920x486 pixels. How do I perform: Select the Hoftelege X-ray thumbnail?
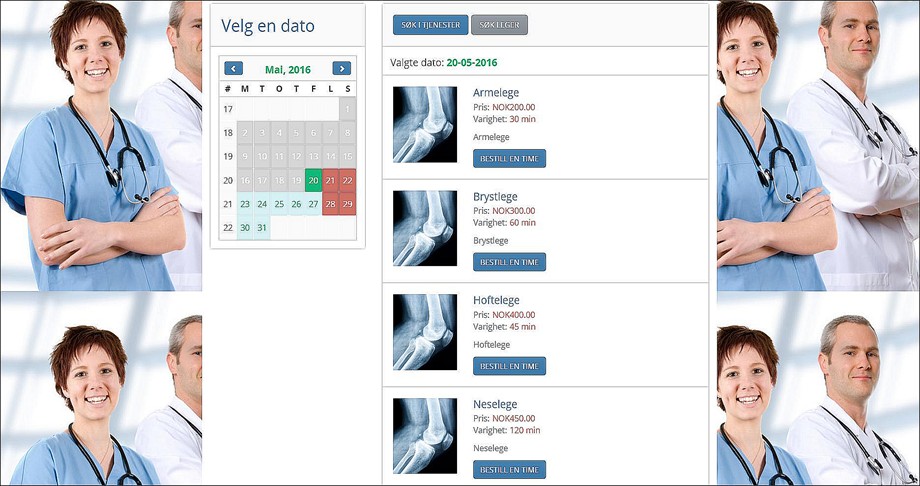tap(424, 332)
